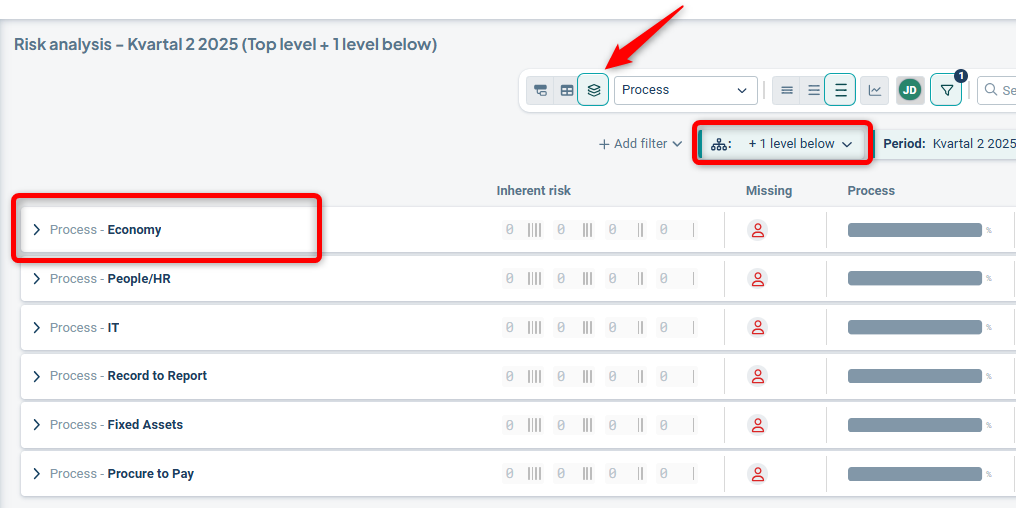The width and height of the screenshot is (1016, 508).
Task: Open the Process grouping dropdown
Action: (x=685, y=90)
